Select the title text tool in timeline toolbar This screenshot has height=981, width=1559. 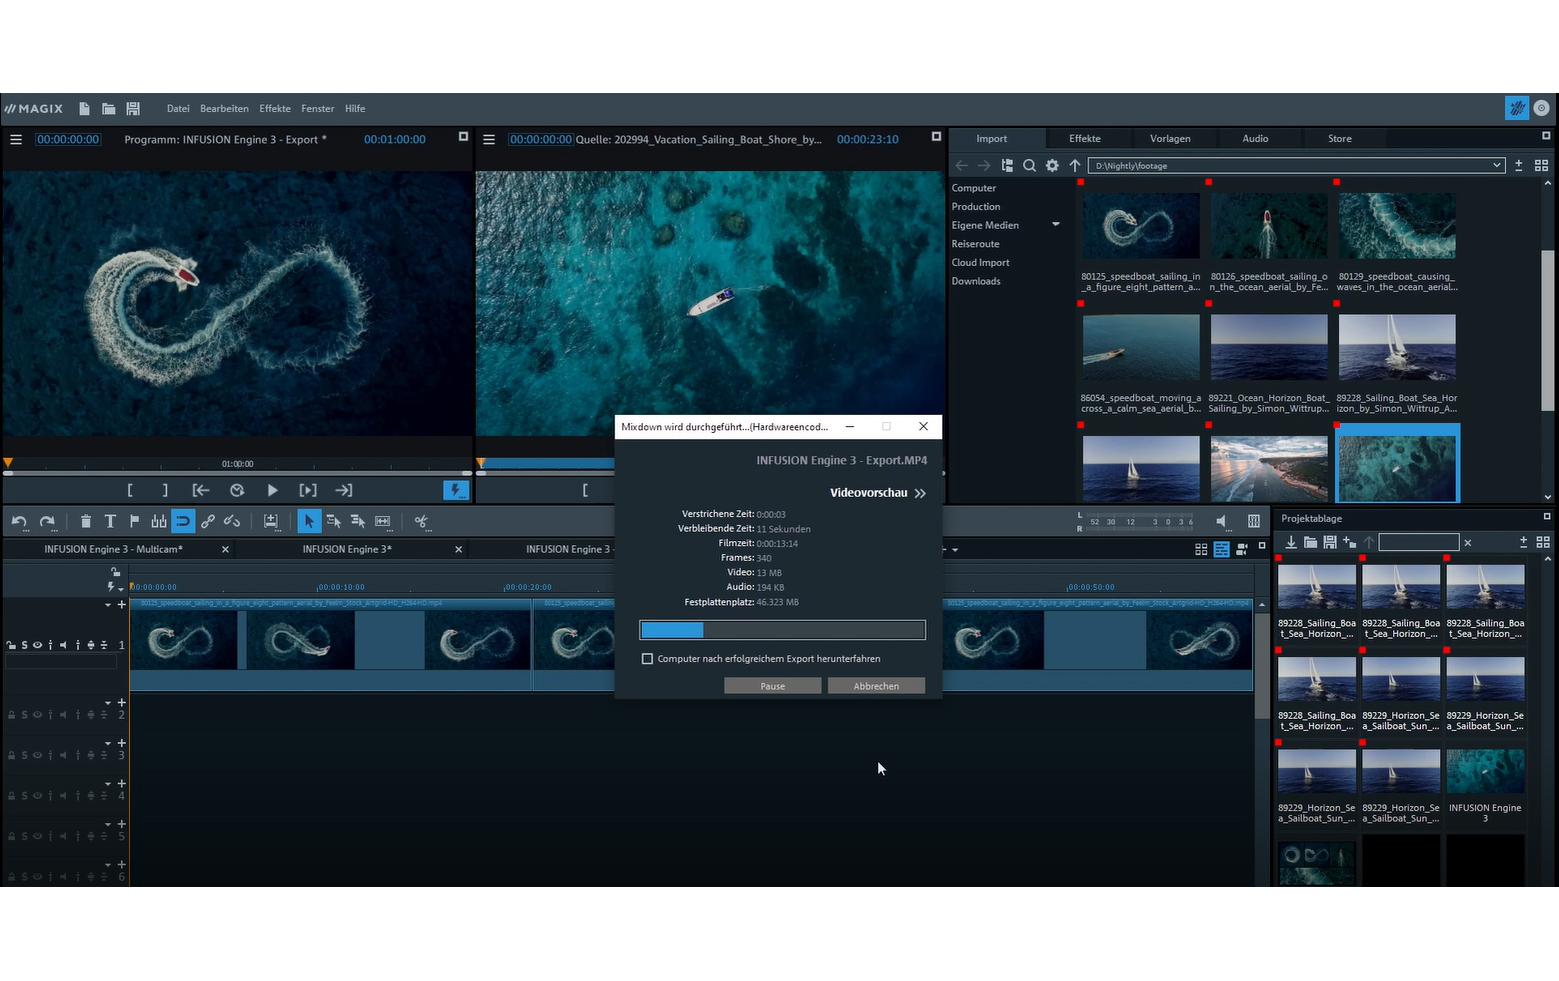tap(110, 521)
